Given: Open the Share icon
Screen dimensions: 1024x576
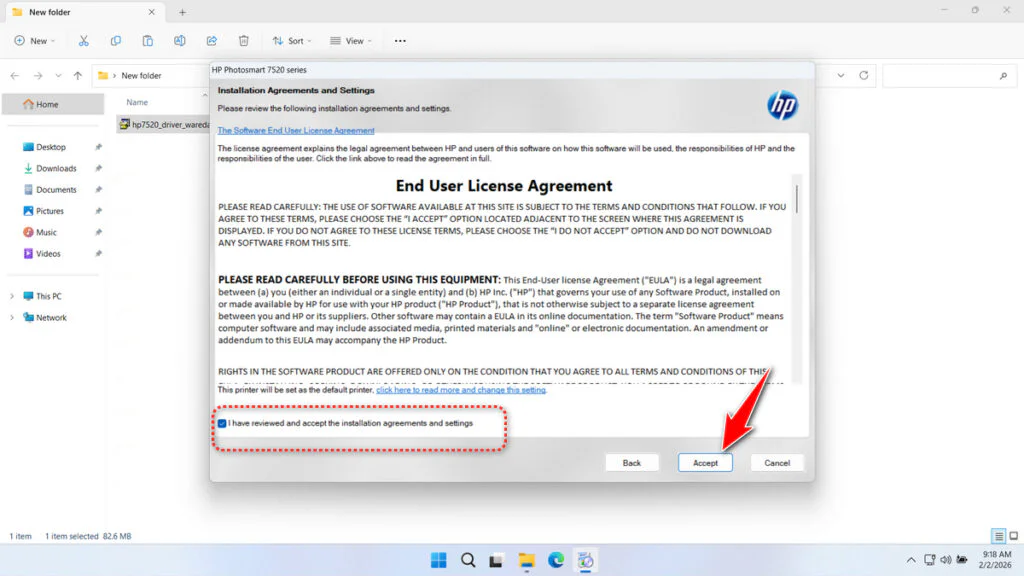Looking at the screenshot, I should click(x=211, y=40).
